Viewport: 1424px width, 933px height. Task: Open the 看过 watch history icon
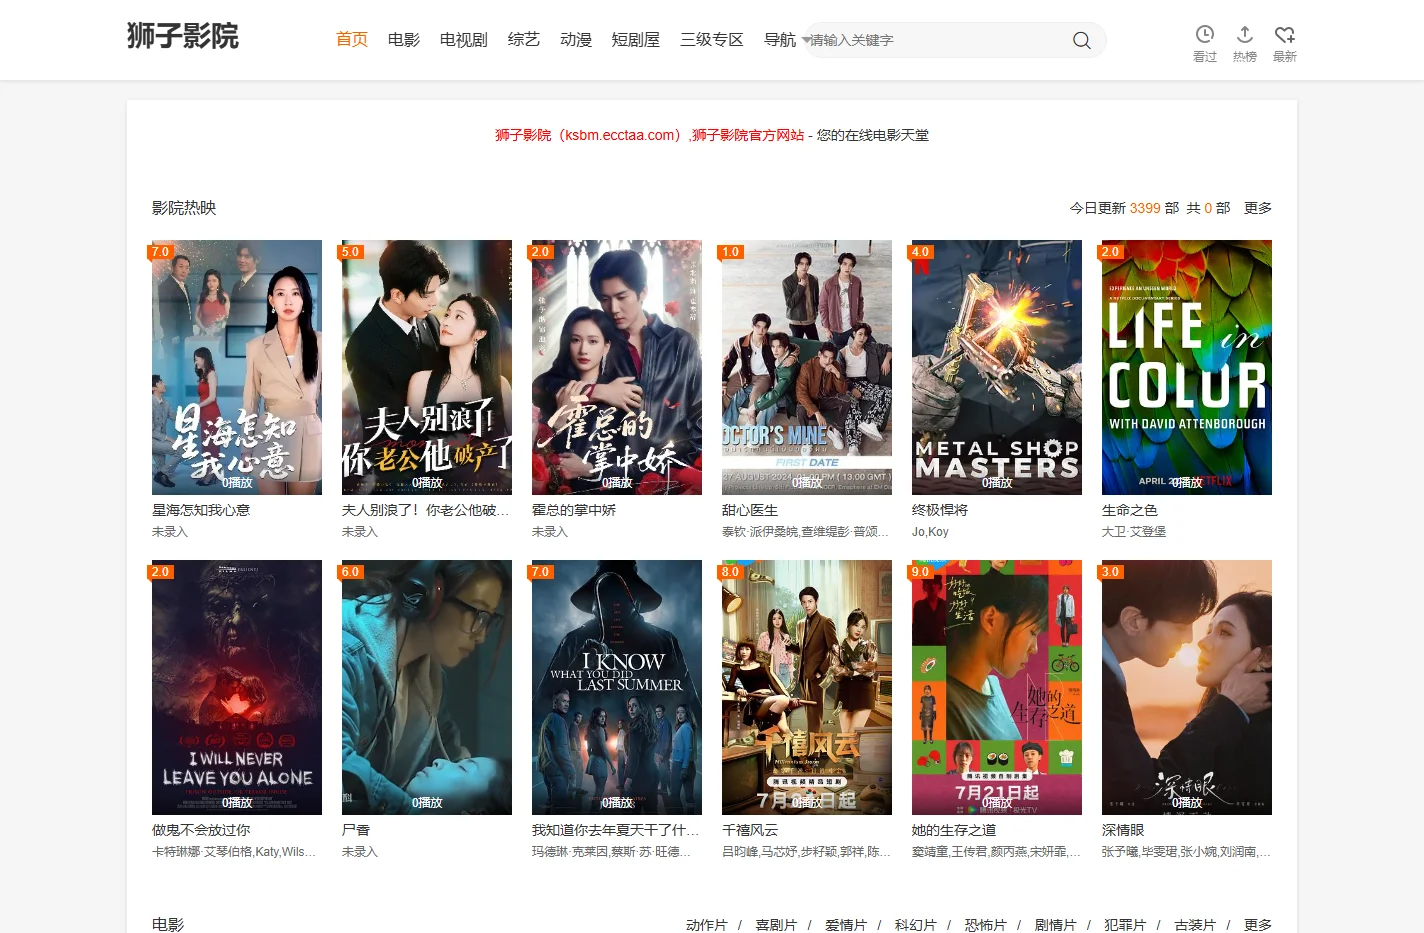click(x=1205, y=44)
